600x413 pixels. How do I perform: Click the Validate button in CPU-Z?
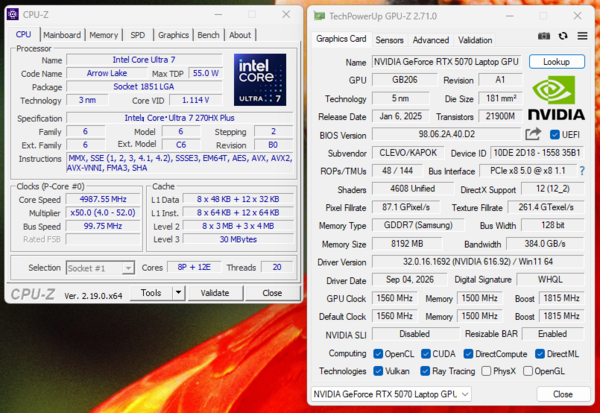point(215,293)
